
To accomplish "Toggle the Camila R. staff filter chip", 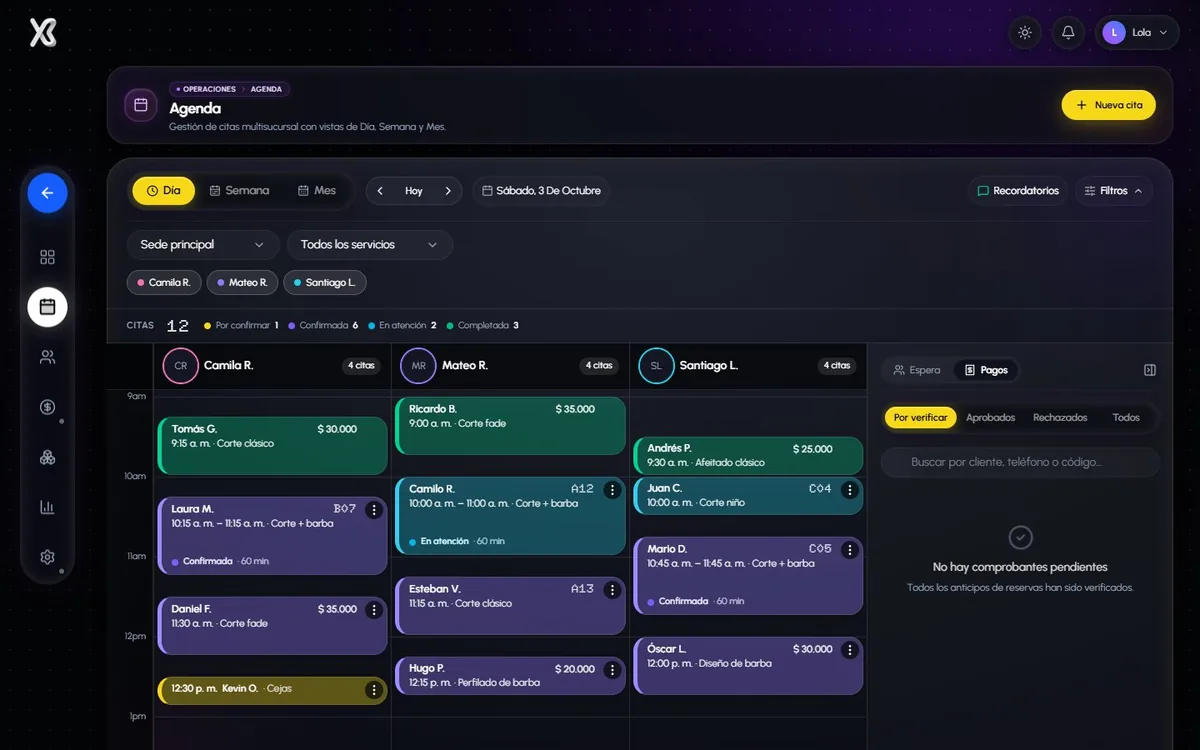I will [164, 283].
